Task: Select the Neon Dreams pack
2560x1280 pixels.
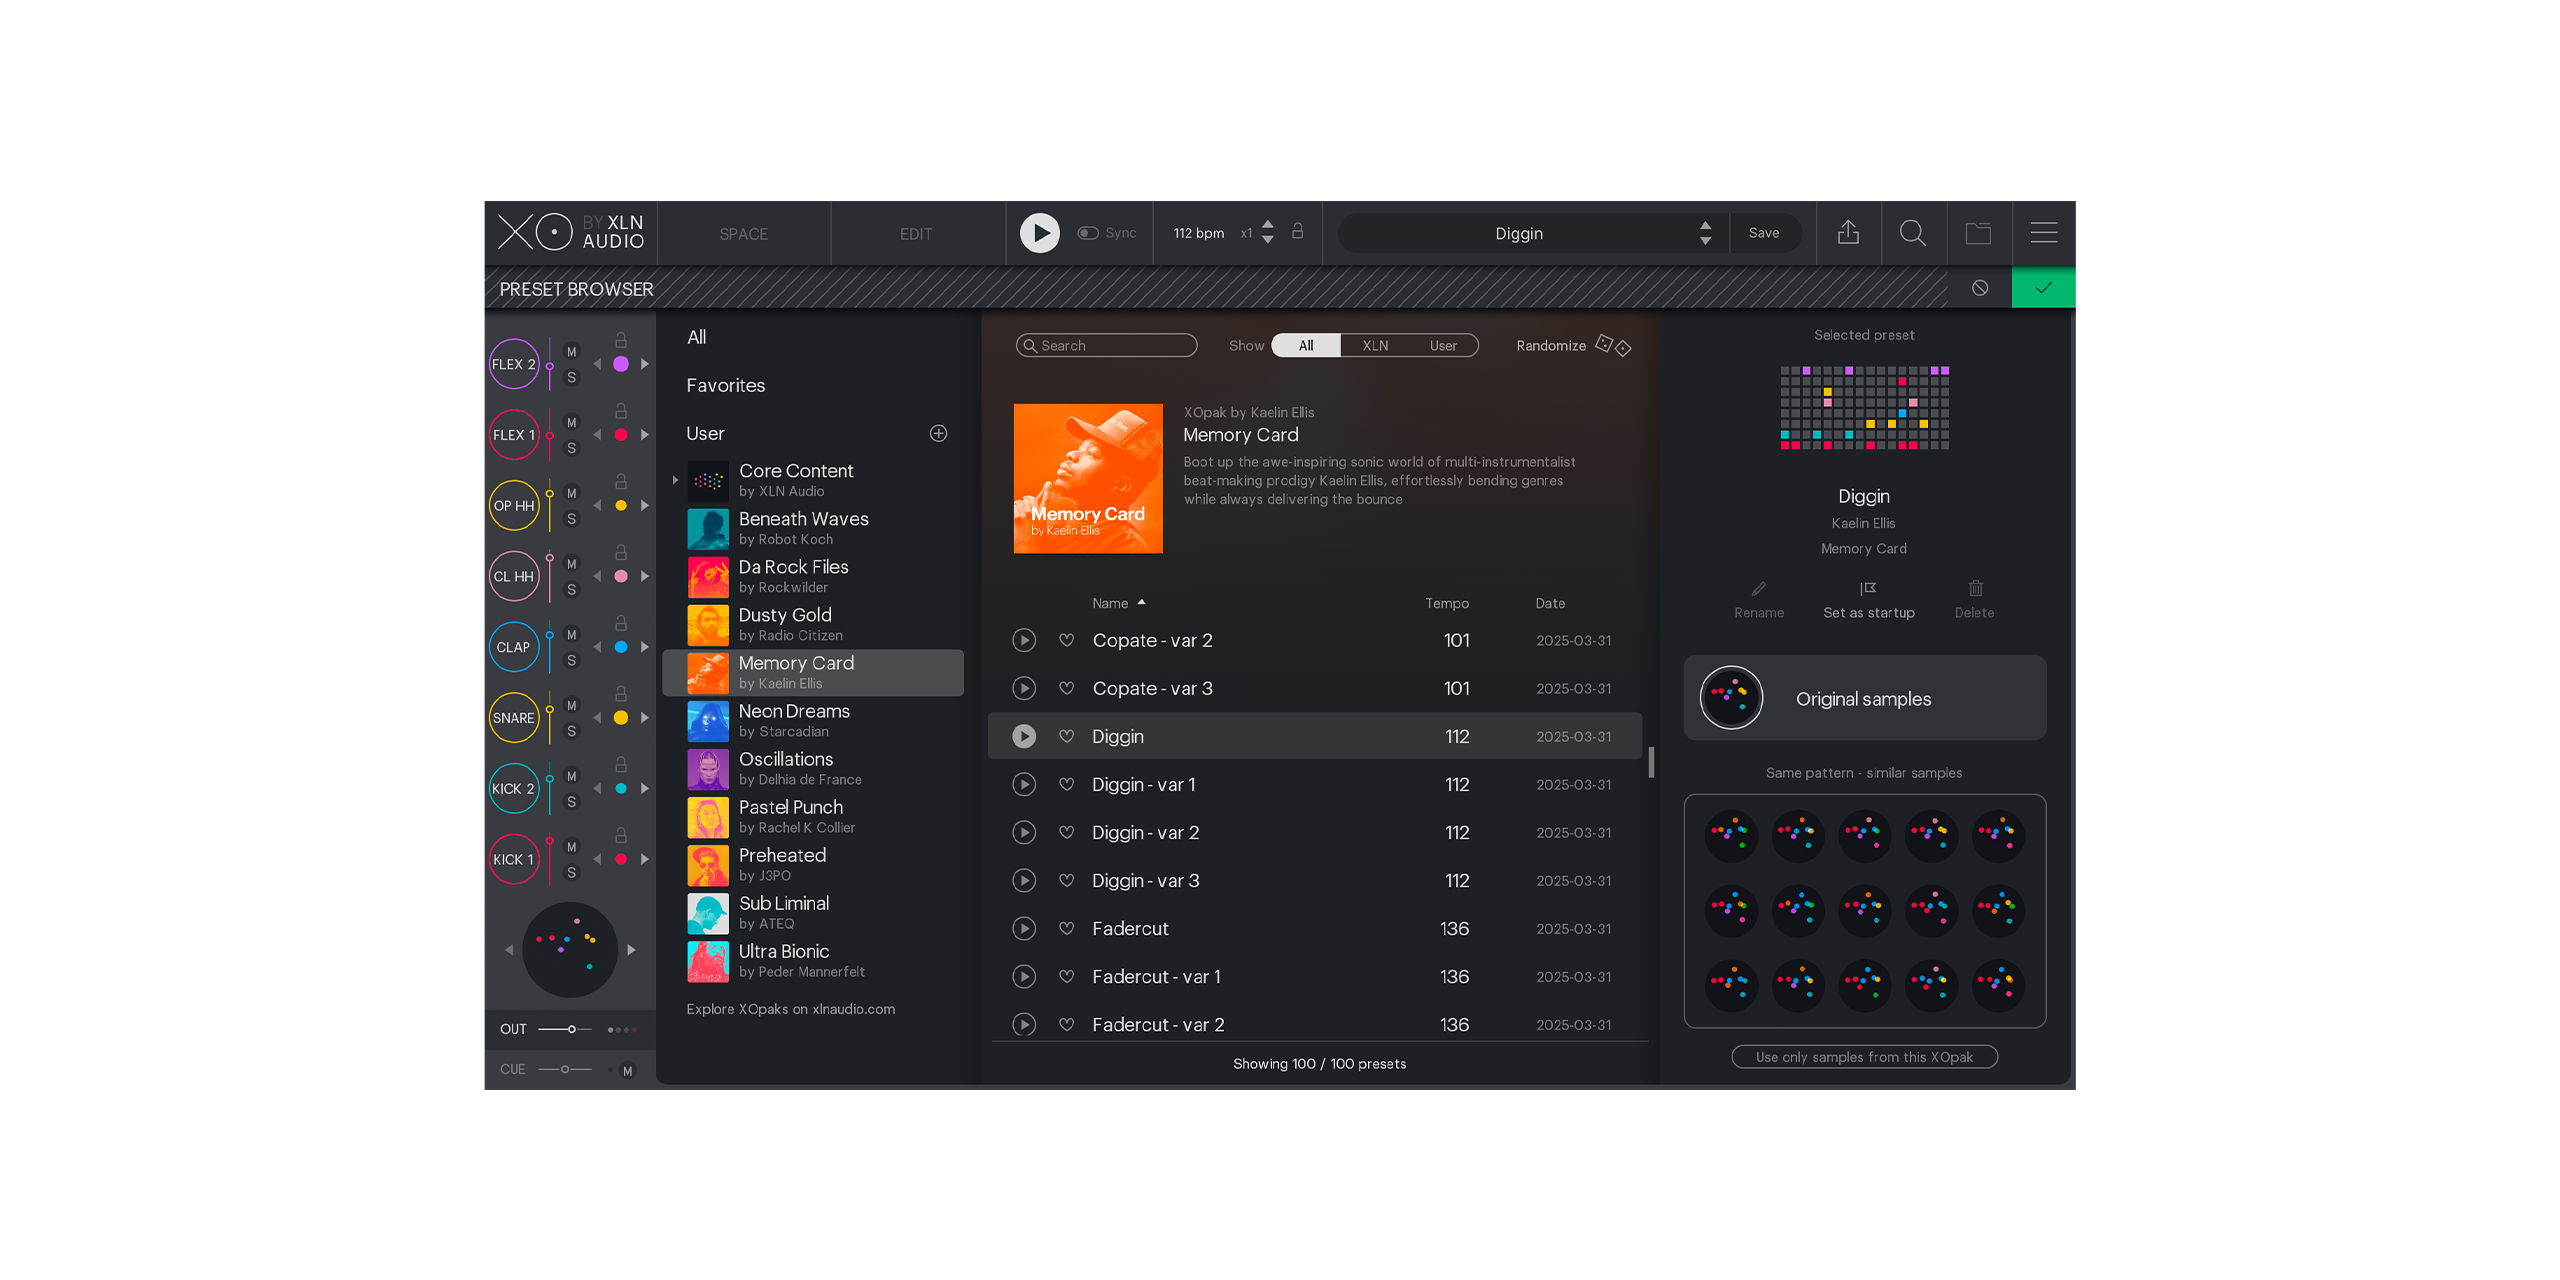Action: pos(812,720)
